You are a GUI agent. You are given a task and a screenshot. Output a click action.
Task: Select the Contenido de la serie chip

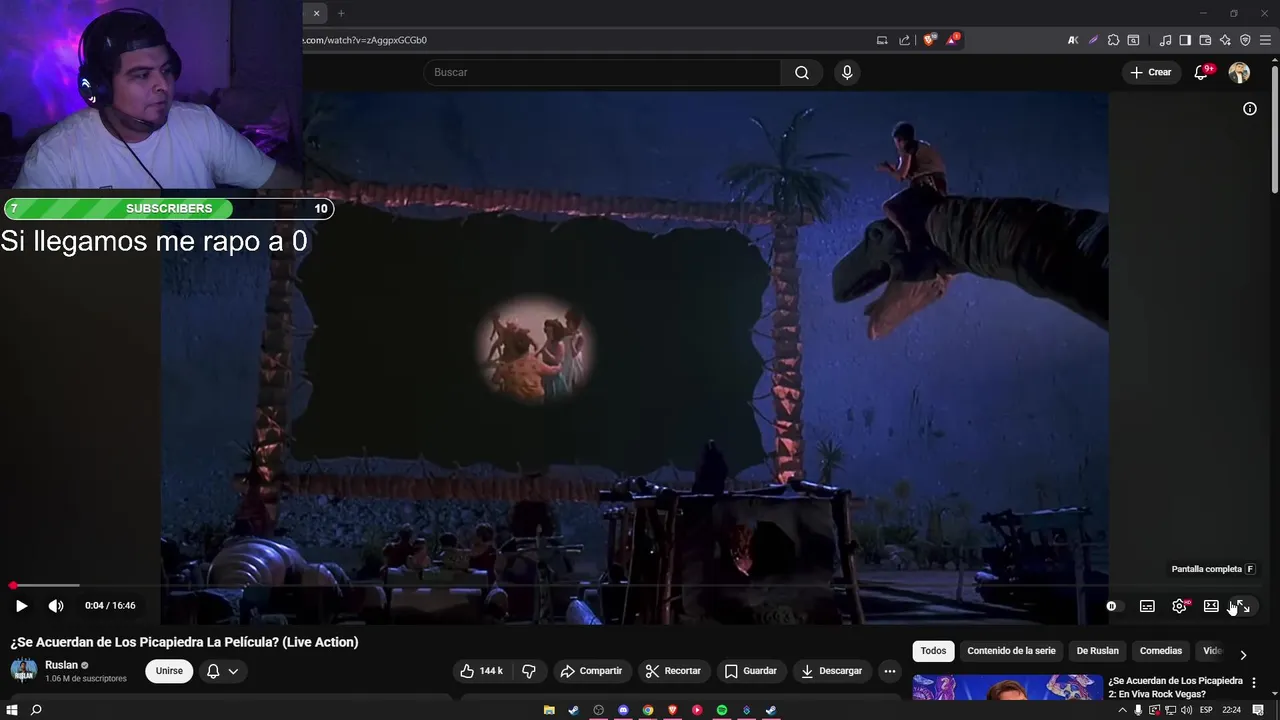point(1011,651)
